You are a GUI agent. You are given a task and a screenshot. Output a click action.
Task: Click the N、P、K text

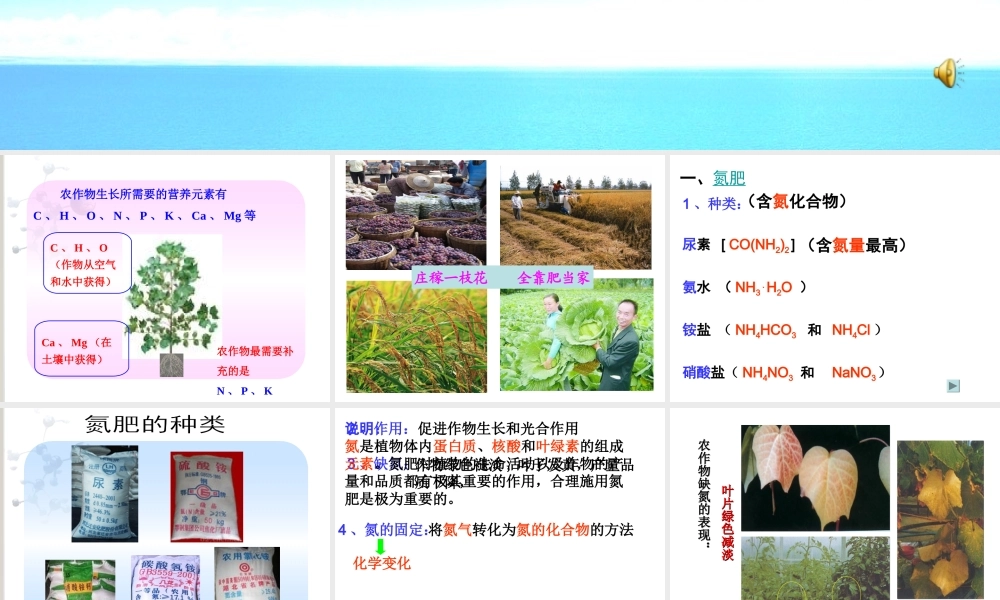pos(244,391)
